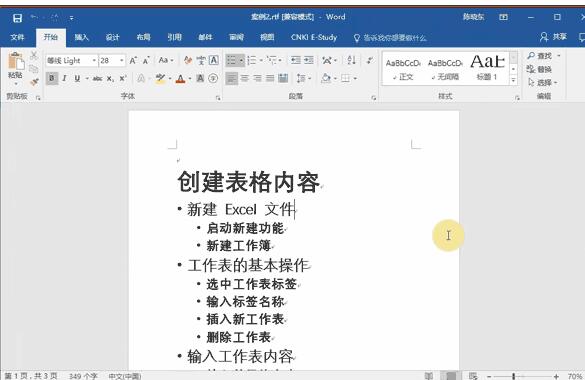This screenshot has height=380, width=585.
Task: Open the font size dropdown showing 28
Action: click(x=121, y=60)
